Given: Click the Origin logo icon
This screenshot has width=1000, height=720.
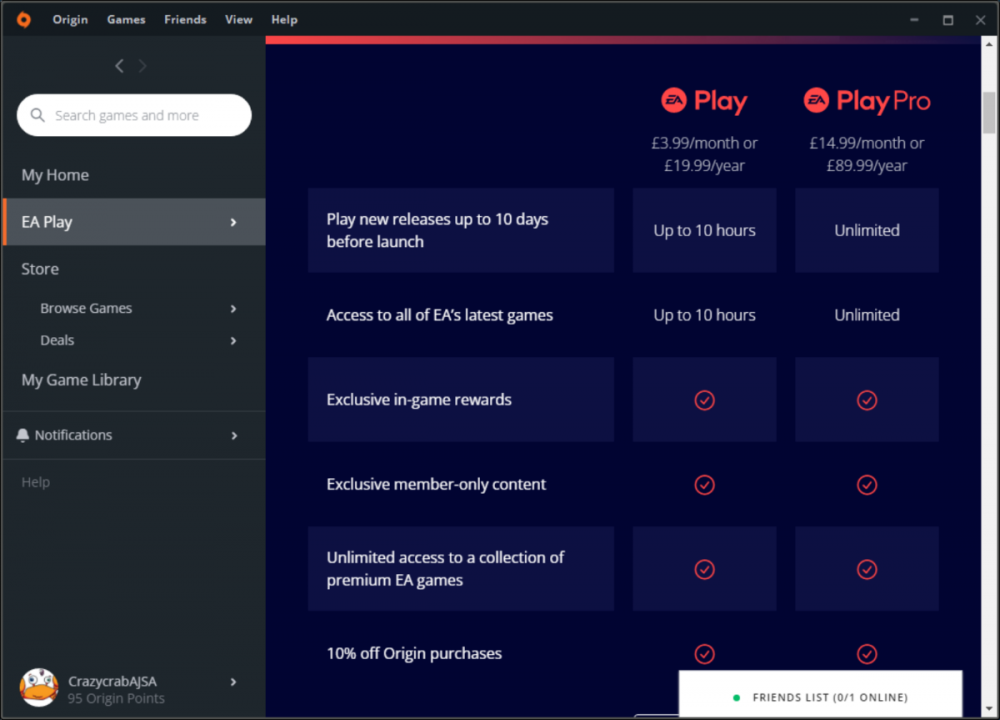Looking at the screenshot, I should (x=24, y=20).
